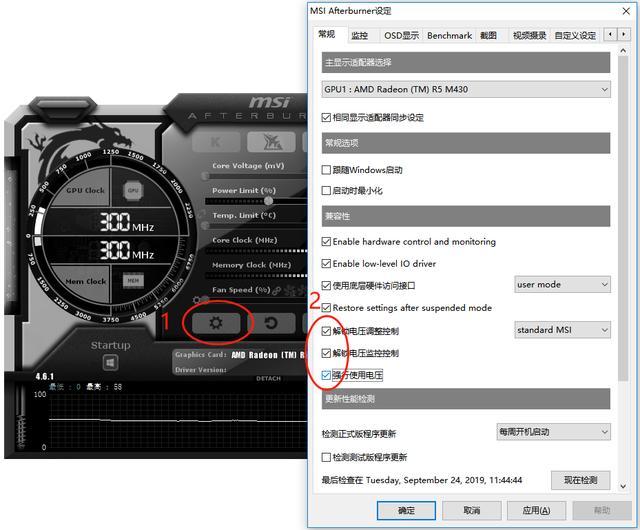Enable 启动时最小化 checkbox
The image size is (640, 530).
(326, 191)
